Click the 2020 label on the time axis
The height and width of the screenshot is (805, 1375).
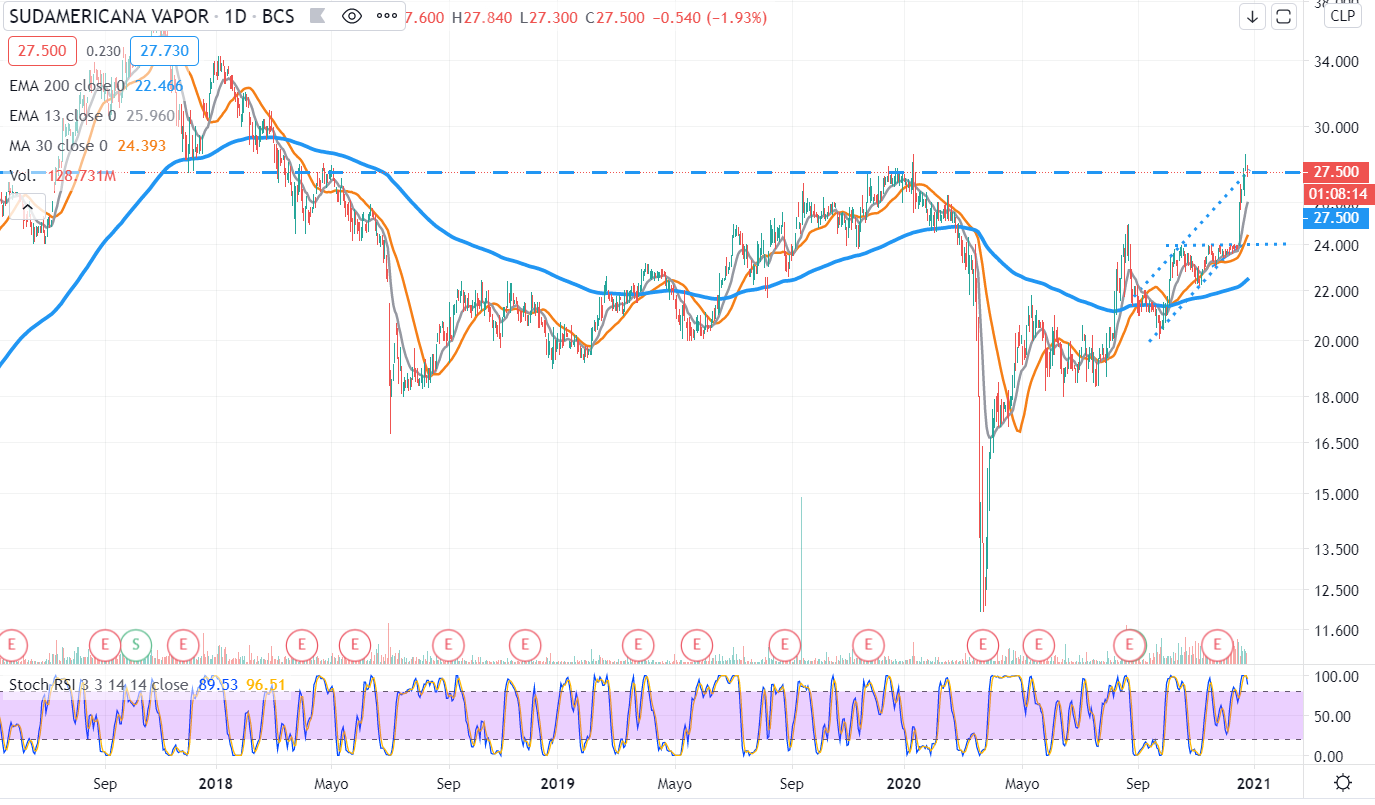tap(903, 783)
